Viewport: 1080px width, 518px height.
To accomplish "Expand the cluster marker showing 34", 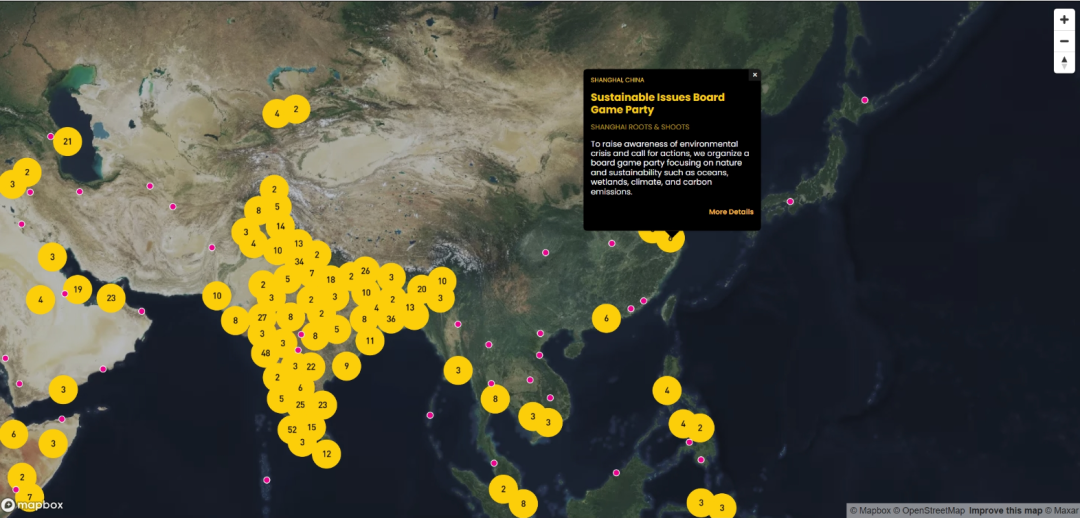I will coord(299,262).
